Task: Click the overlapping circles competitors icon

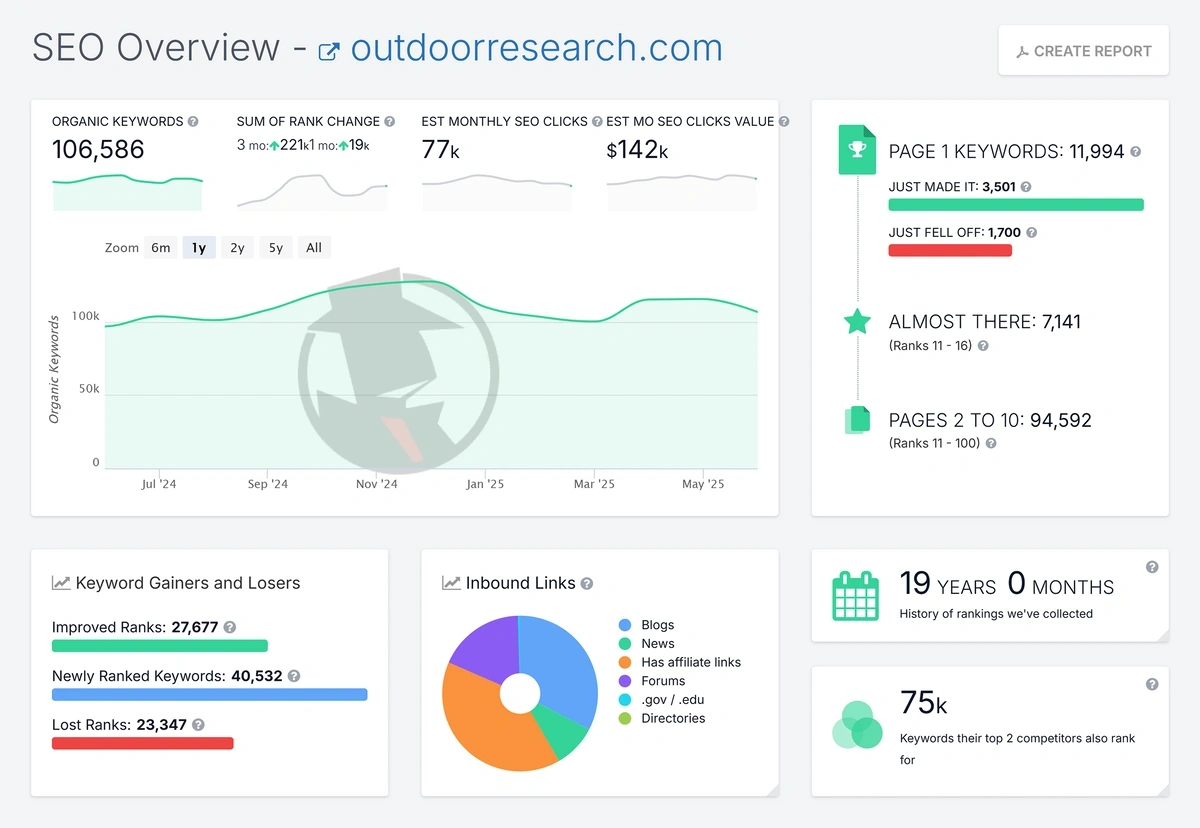Action: pos(857,725)
